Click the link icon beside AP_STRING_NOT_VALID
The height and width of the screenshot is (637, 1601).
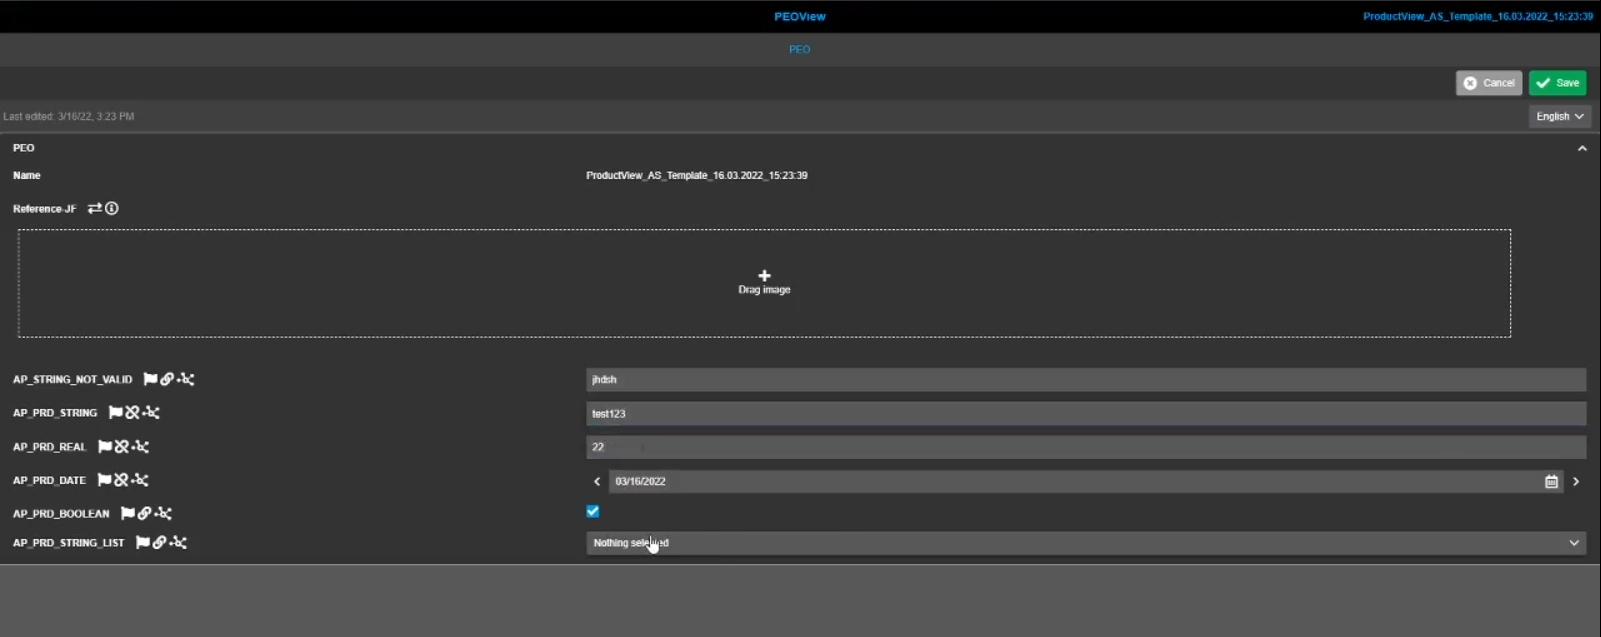coord(167,379)
